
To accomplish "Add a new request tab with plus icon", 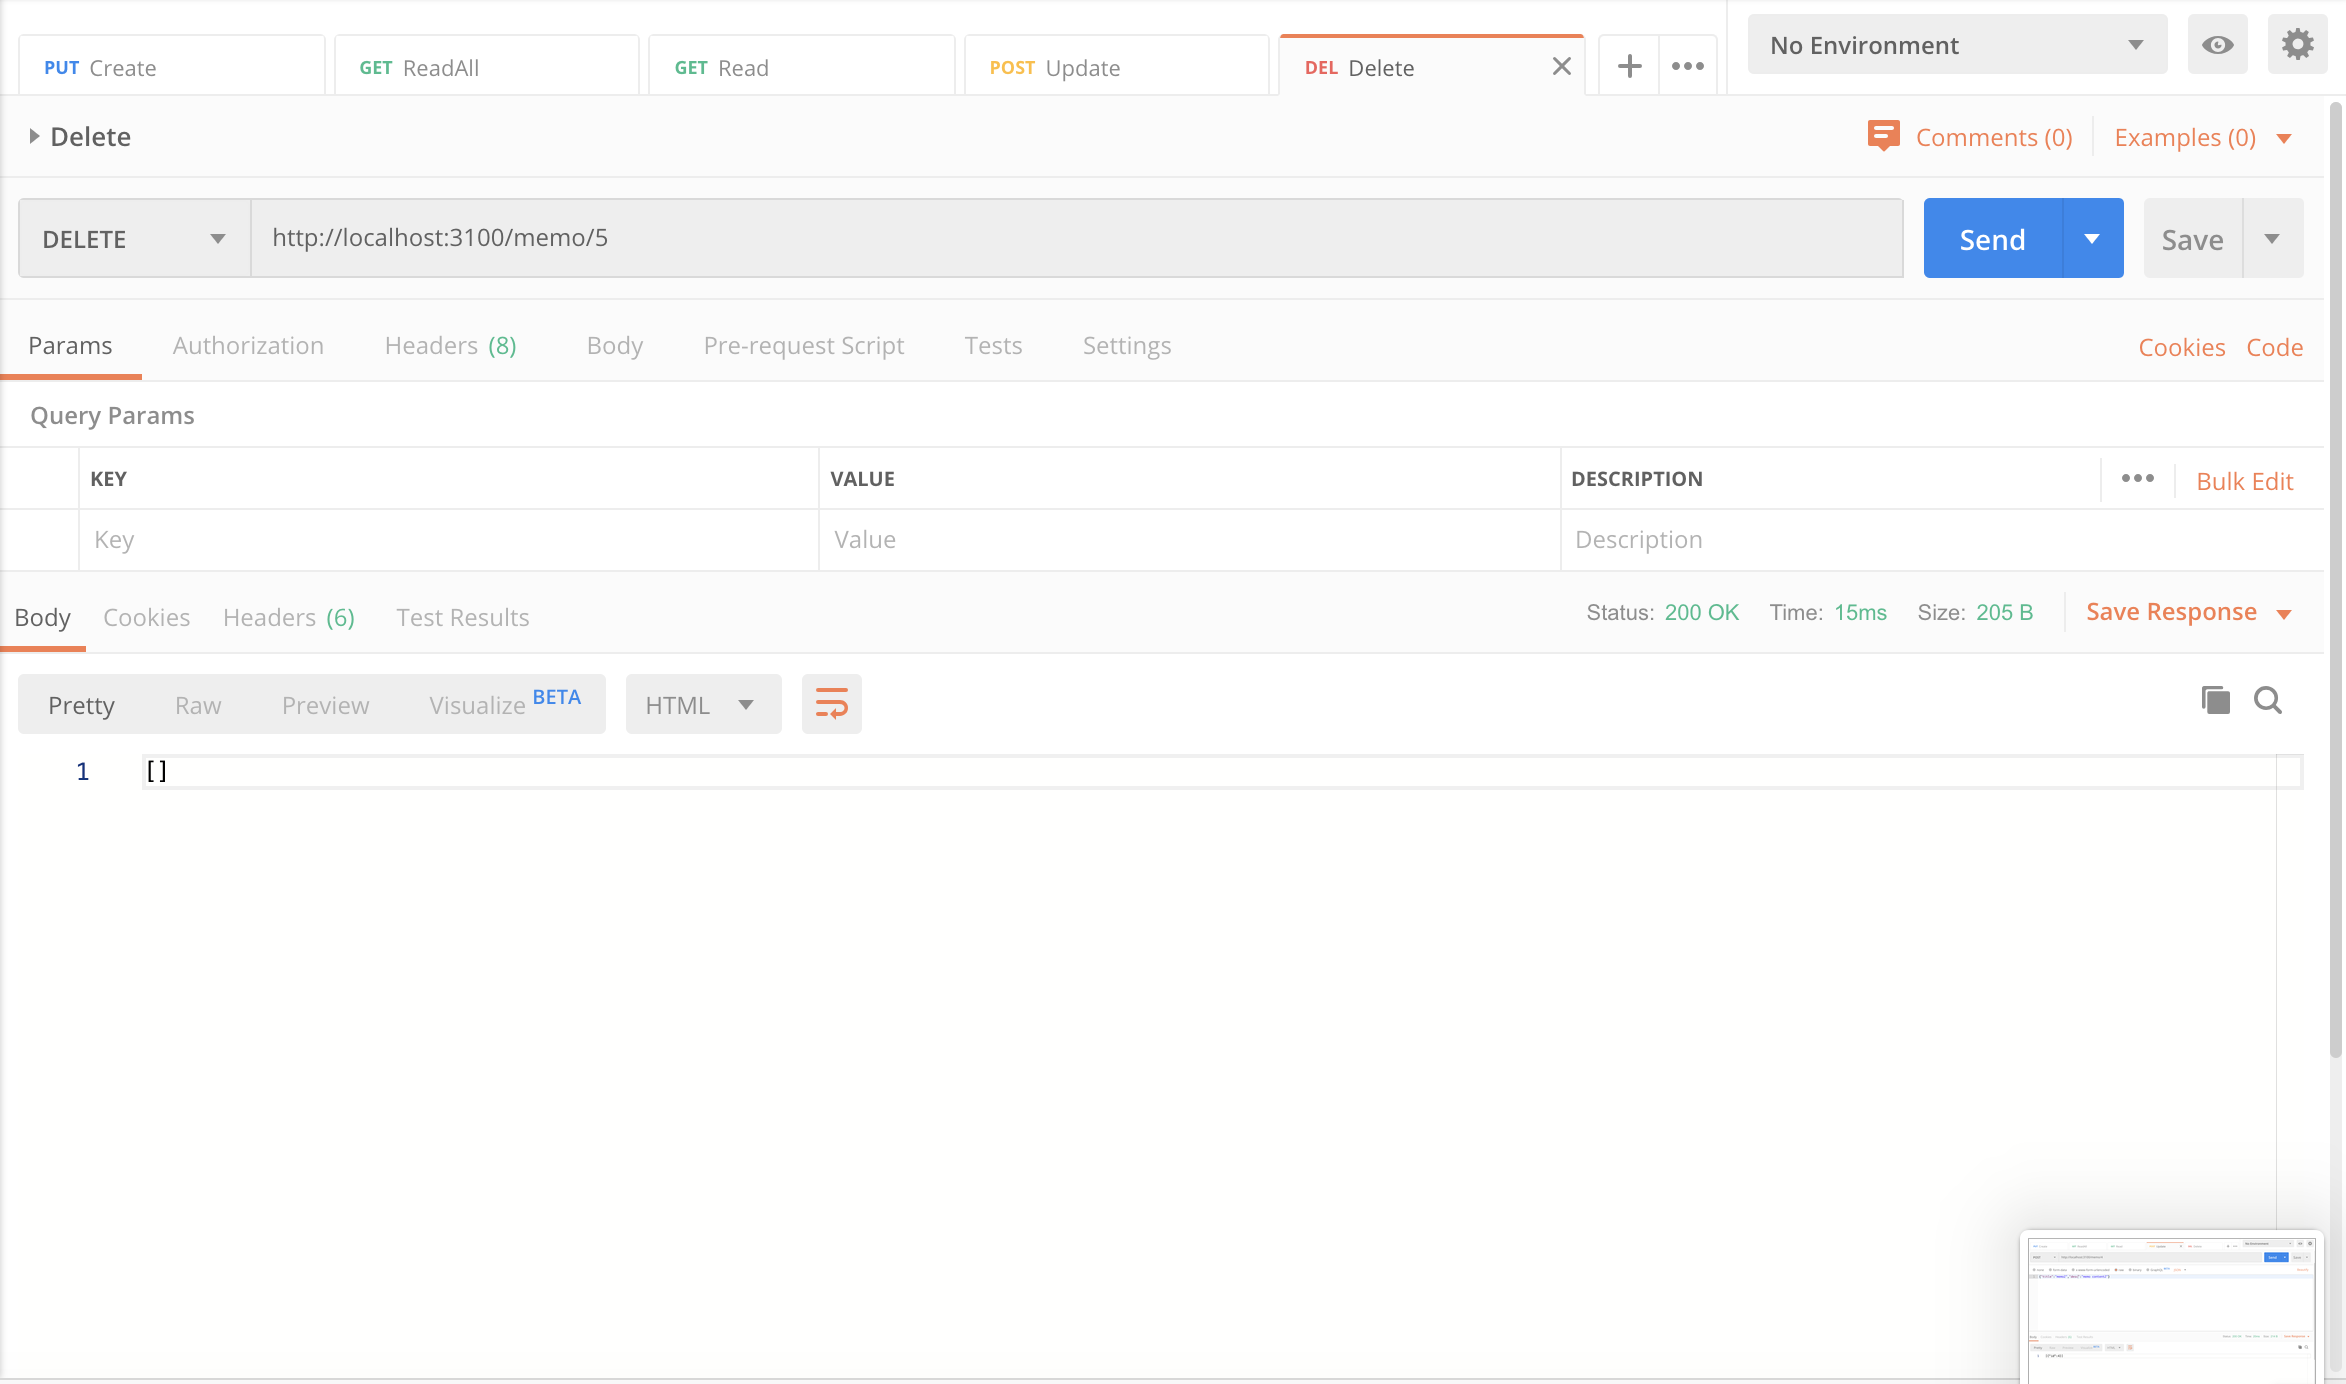I will click(1629, 67).
